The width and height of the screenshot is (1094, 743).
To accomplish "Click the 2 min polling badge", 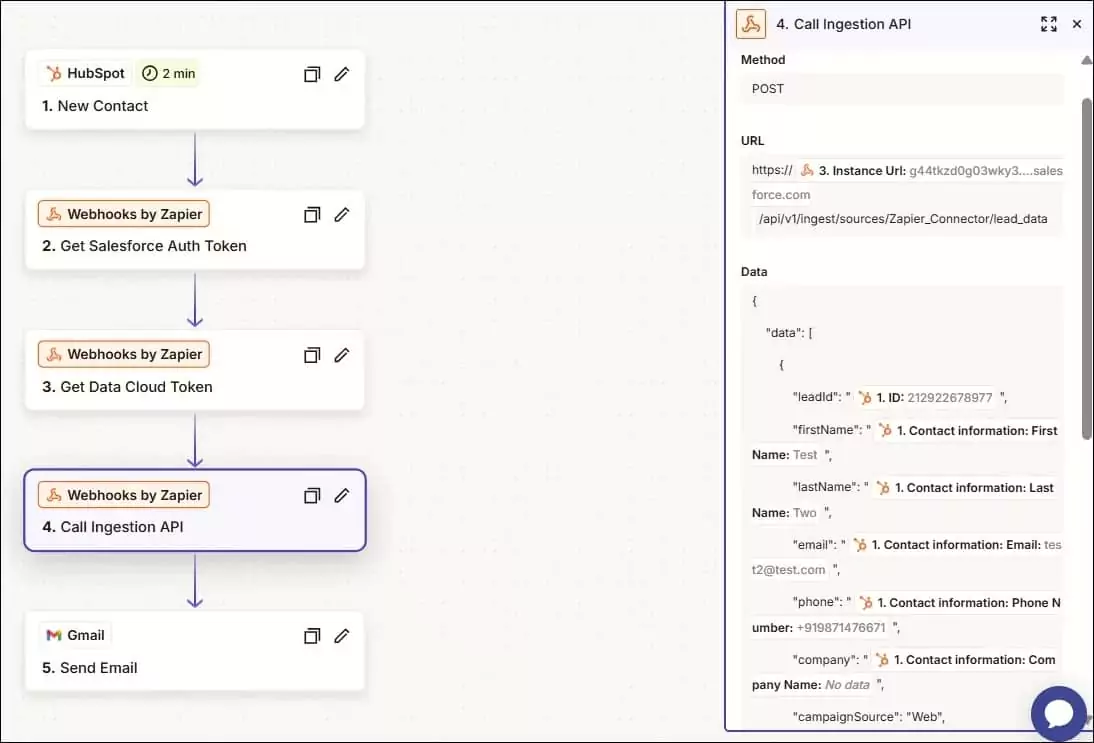I will (169, 73).
